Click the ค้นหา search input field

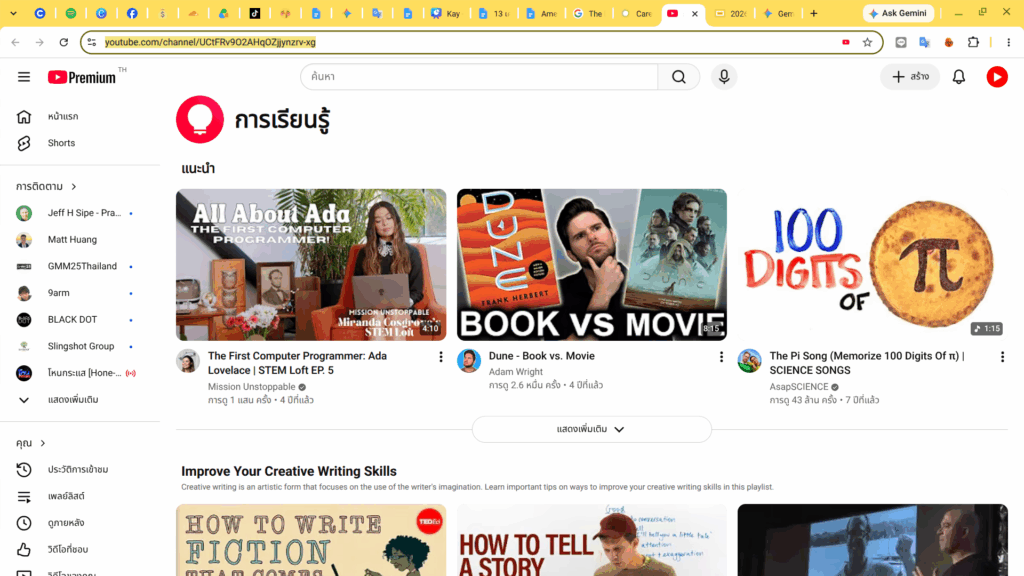[479, 77]
